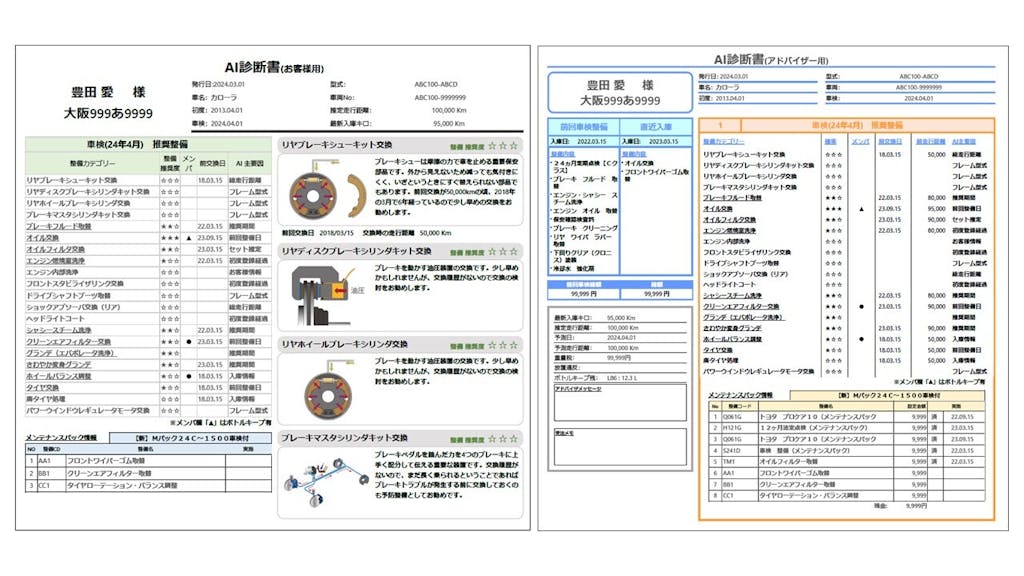Click ● marker in customer sheet クリーンエアフィルター row

[187, 341]
